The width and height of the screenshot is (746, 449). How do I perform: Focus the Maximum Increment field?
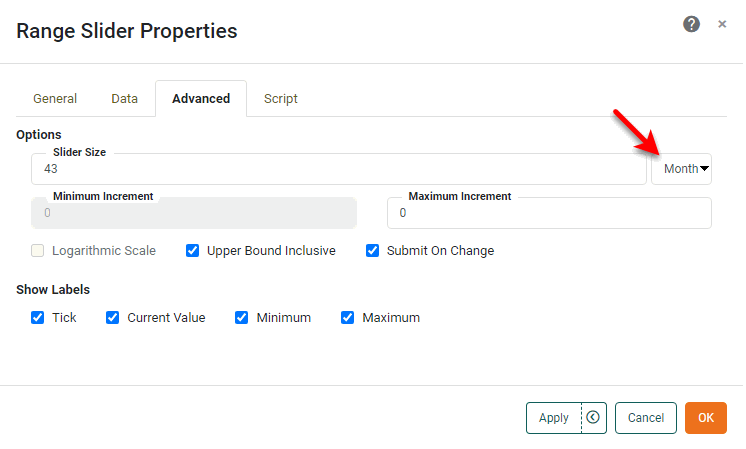click(x=548, y=213)
